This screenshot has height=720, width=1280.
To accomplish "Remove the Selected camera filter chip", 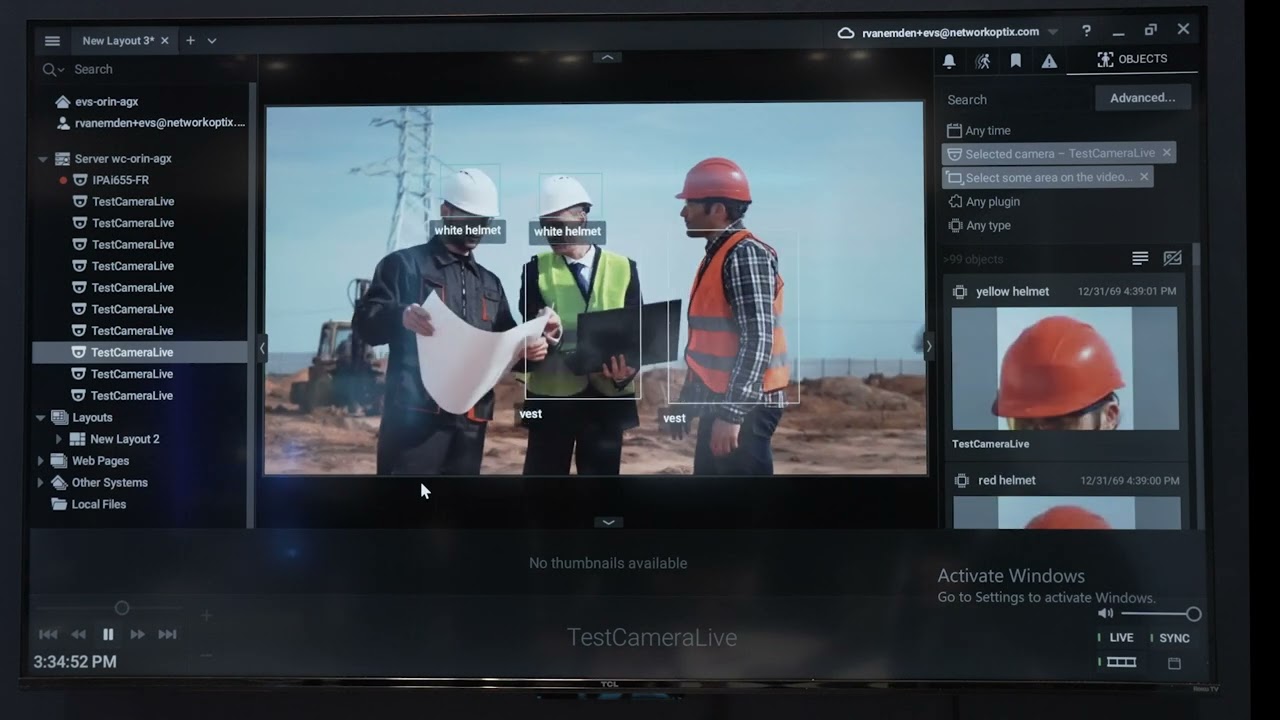I will click(x=1166, y=153).
